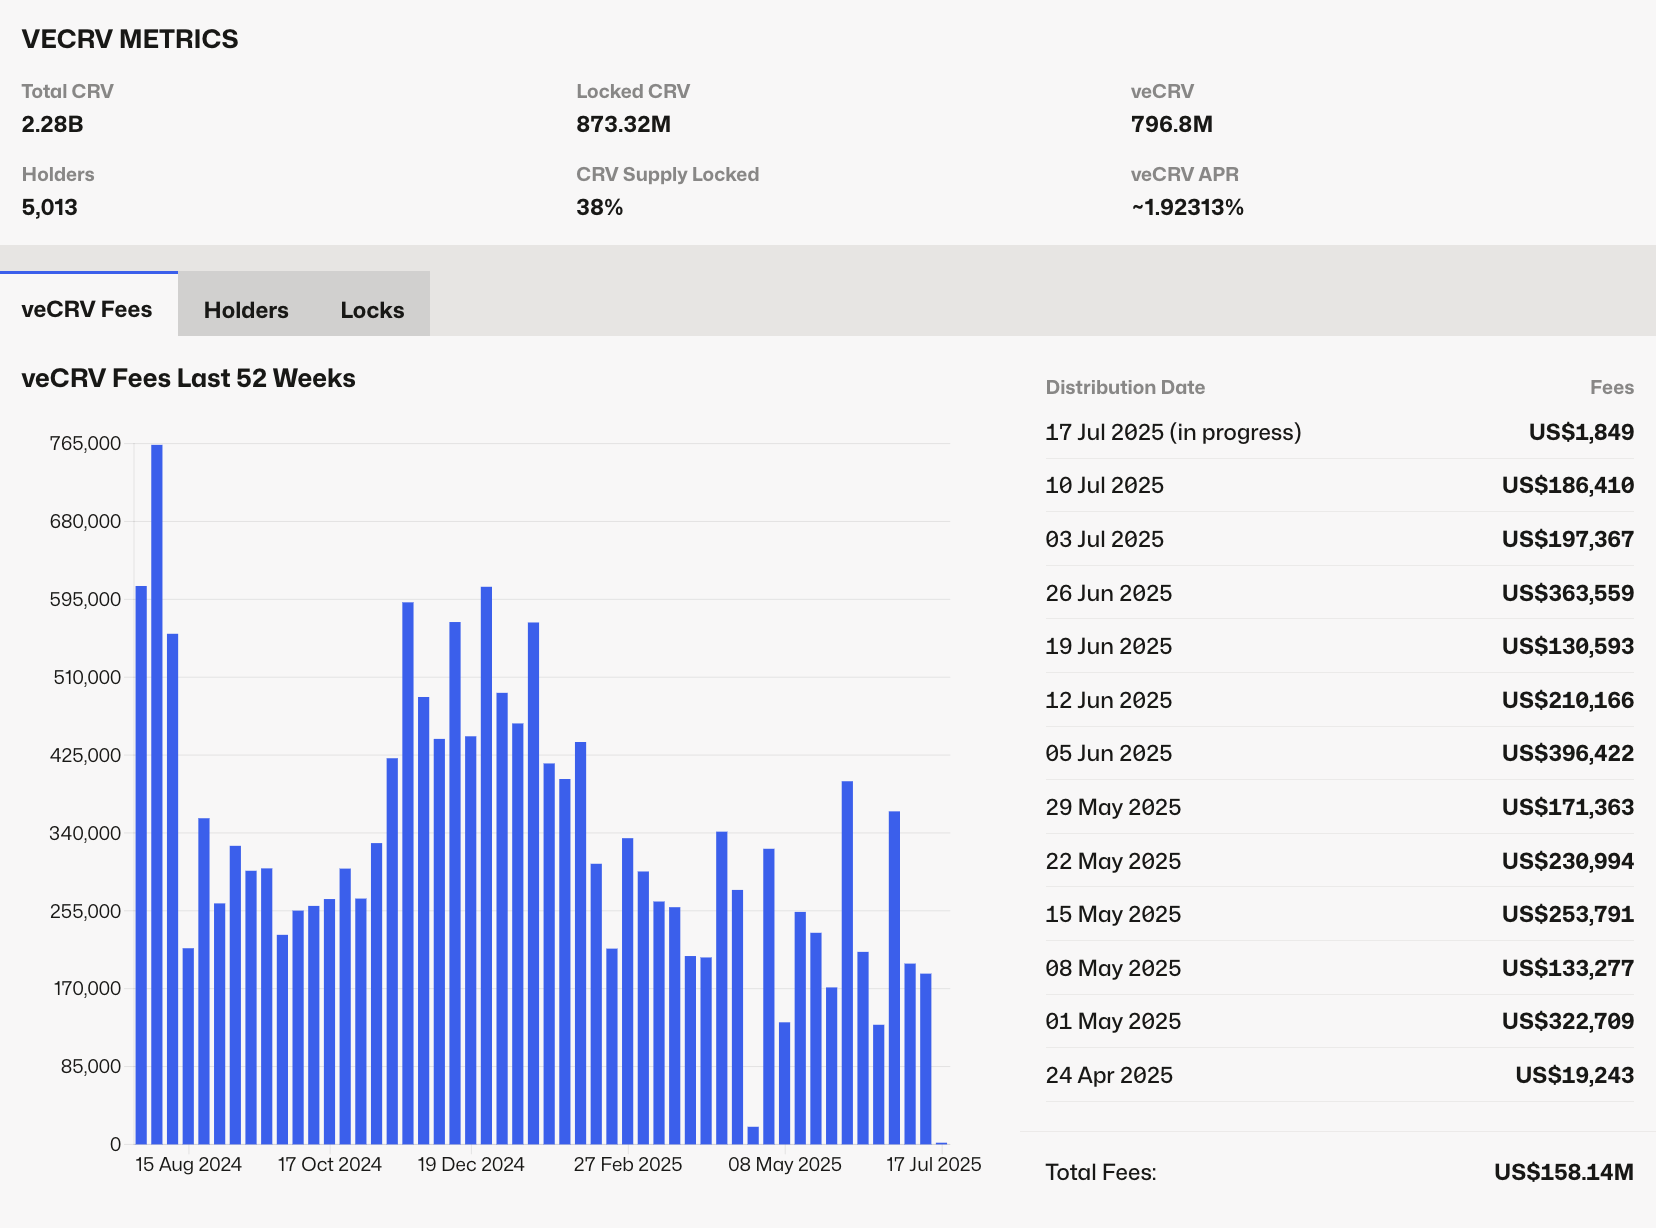The image size is (1656, 1228).
Task: Click the 19 Dec 2024 x-axis label
Action: click(470, 1164)
